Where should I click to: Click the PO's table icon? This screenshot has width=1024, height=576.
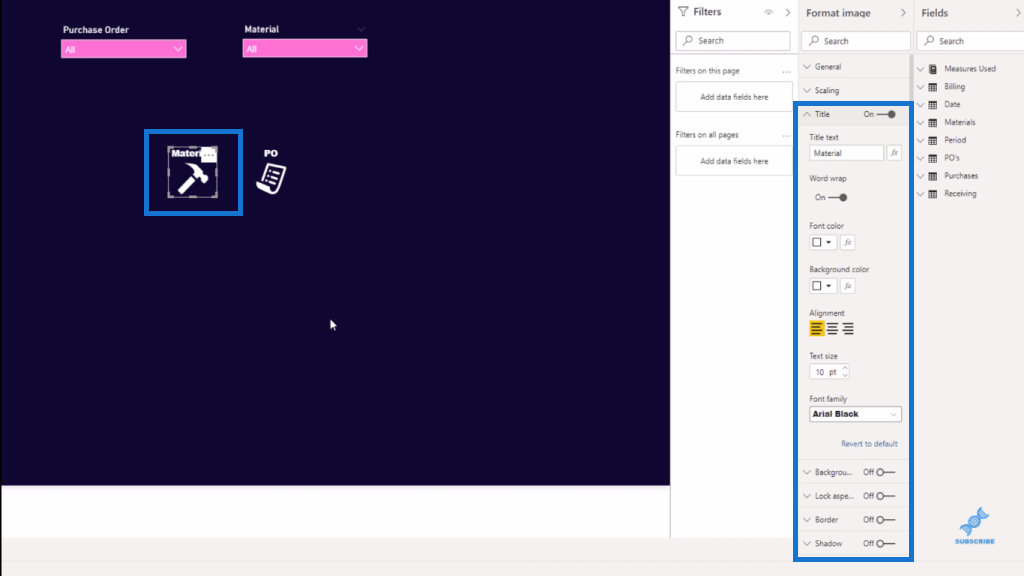(x=933, y=158)
